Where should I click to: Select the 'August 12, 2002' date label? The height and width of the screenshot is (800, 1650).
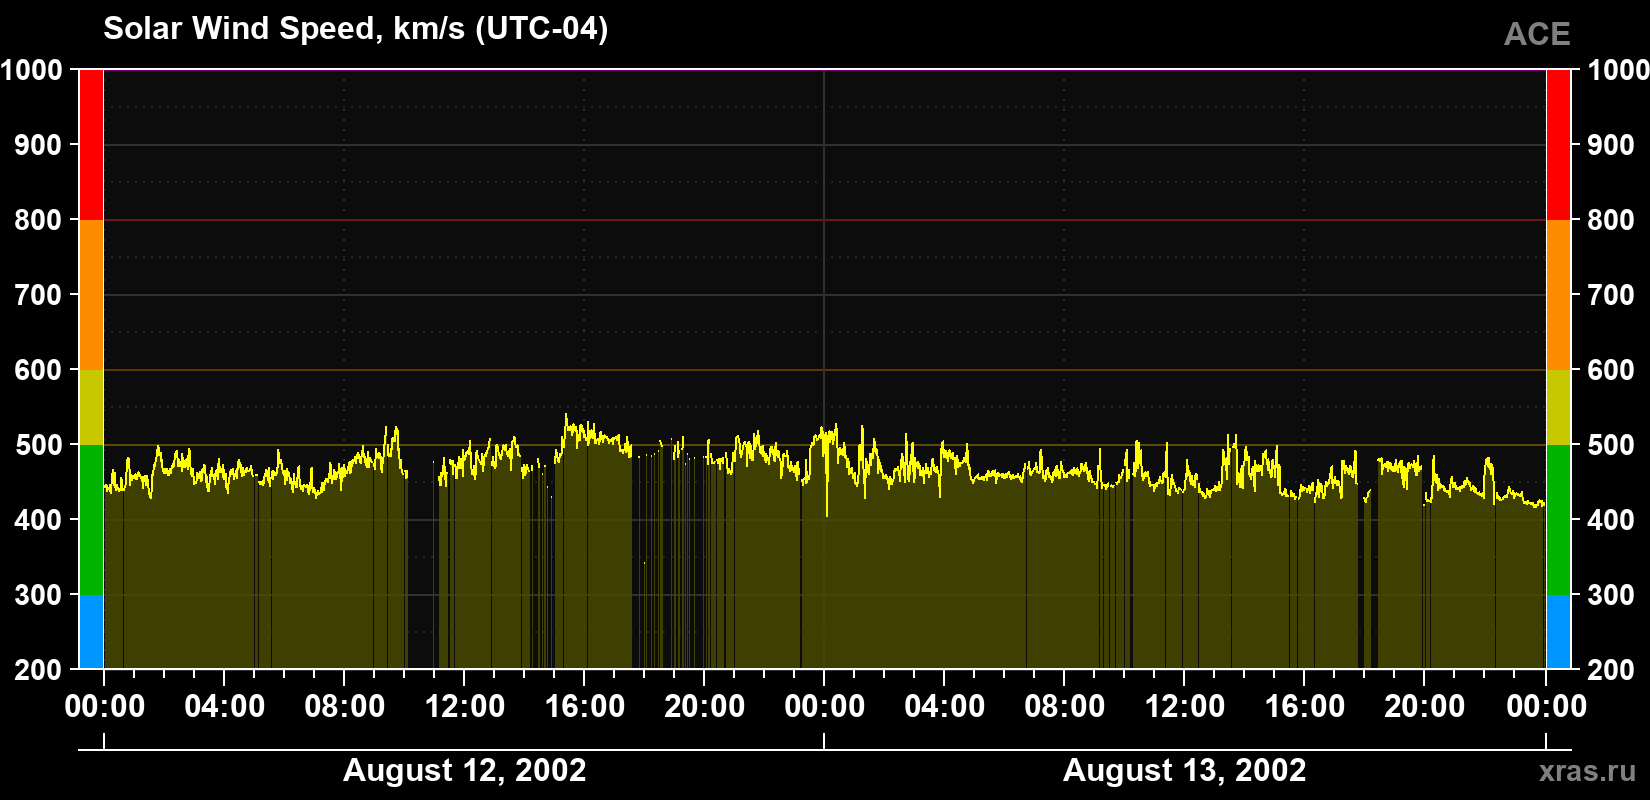(464, 770)
